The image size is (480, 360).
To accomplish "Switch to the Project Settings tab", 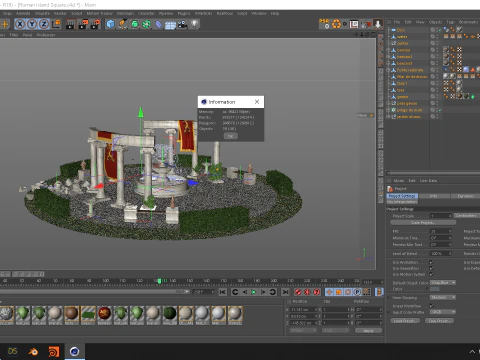I will coord(402,196).
